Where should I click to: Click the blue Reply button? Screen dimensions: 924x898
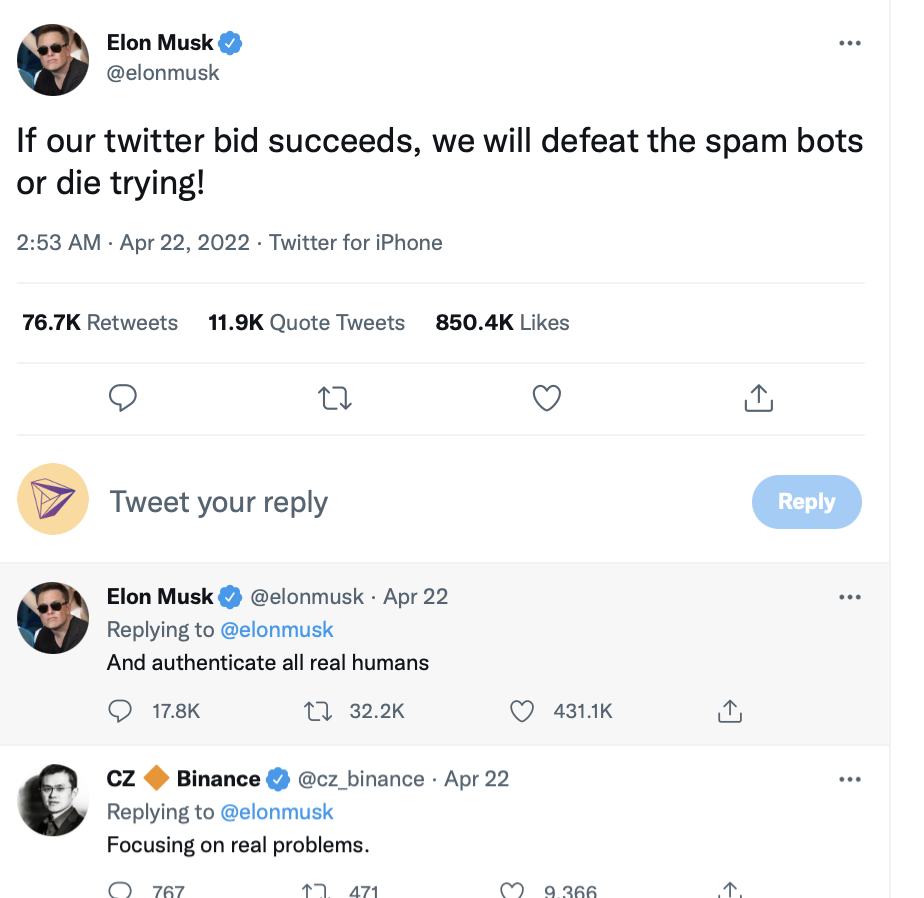tap(806, 502)
